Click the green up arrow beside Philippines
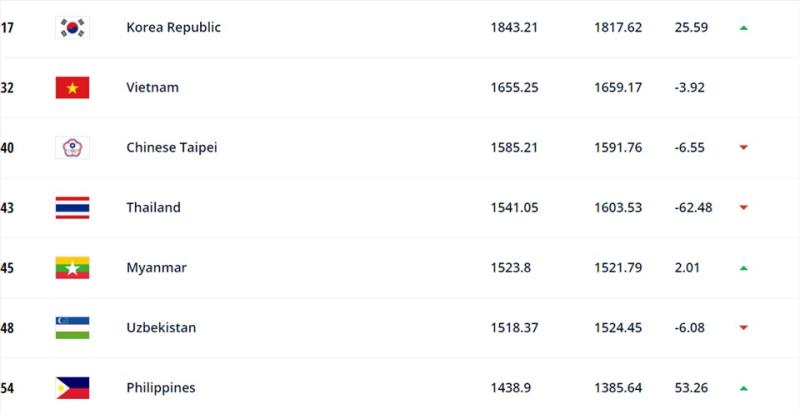The width and height of the screenshot is (800, 414). pos(744,388)
